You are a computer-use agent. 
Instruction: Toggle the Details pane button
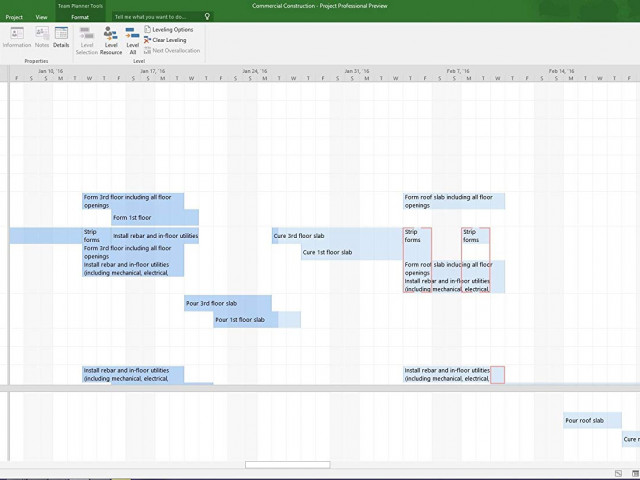[x=61, y=37]
